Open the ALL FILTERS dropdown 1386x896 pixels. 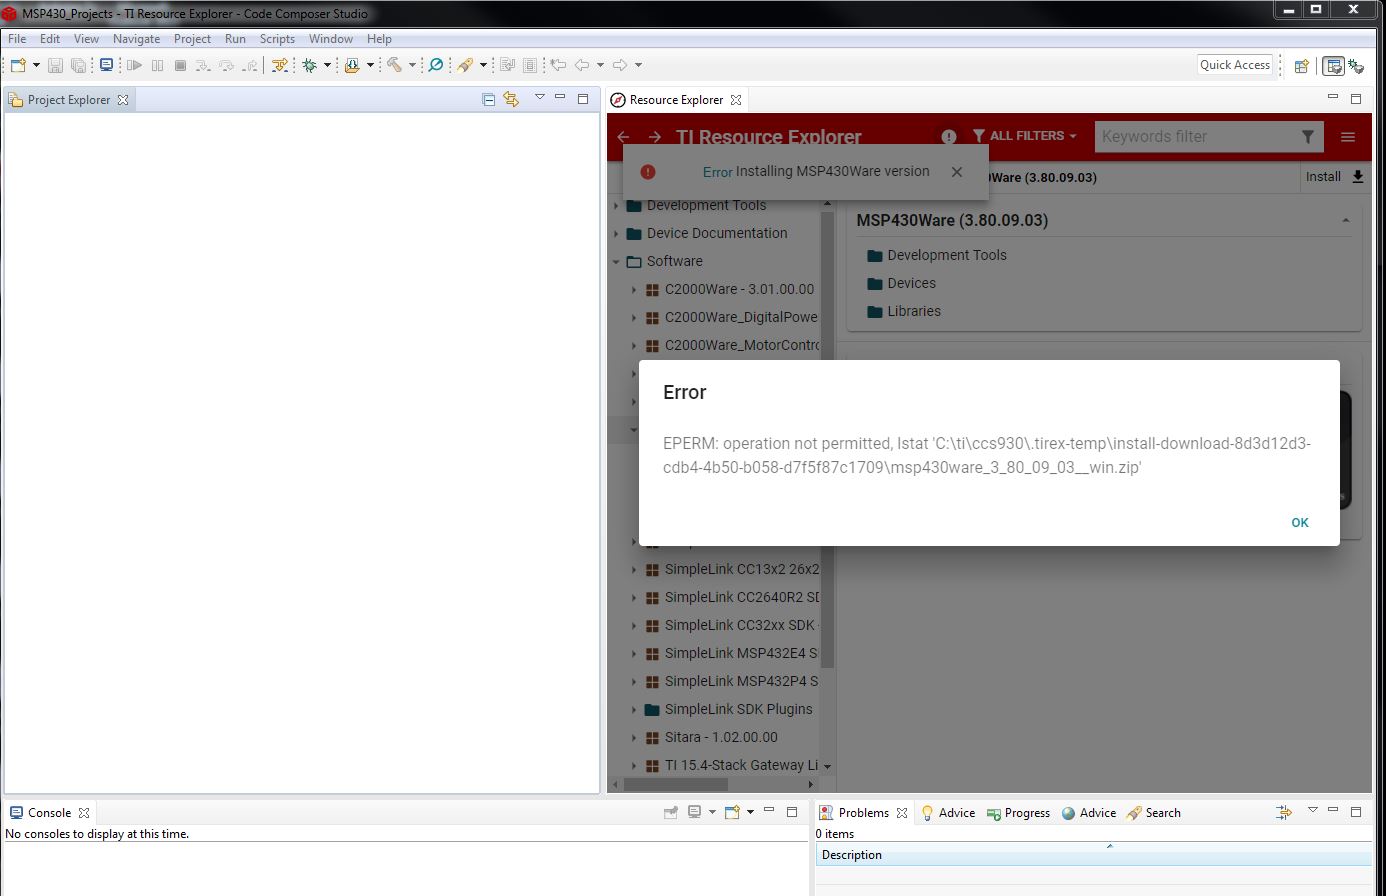(1024, 136)
